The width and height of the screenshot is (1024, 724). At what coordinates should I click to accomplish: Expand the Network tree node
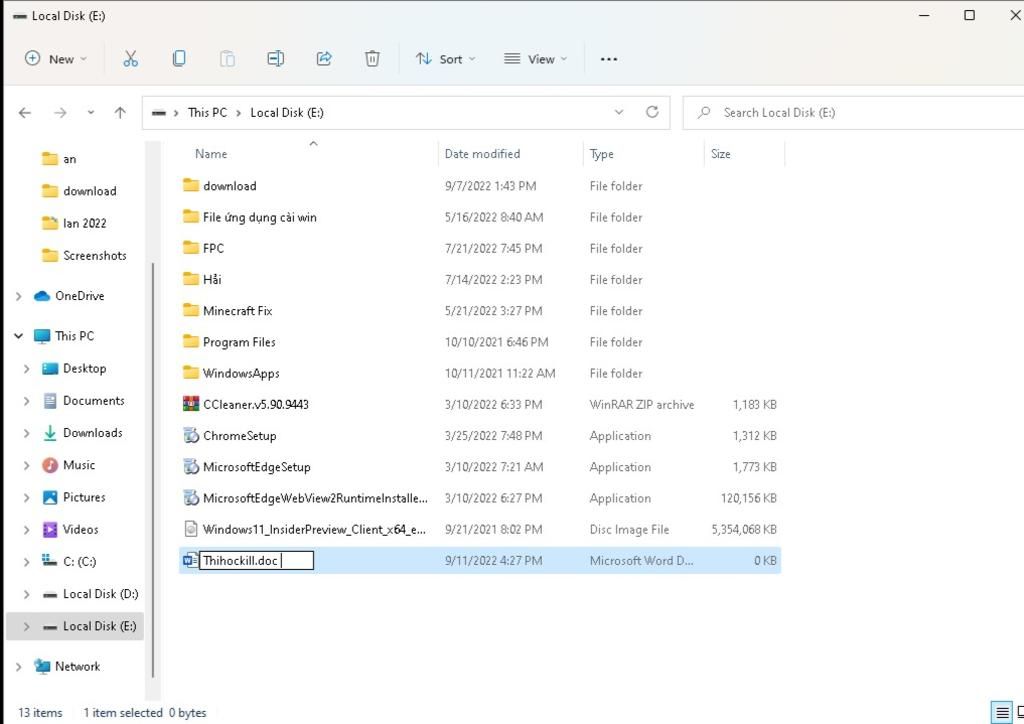coord(19,667)
